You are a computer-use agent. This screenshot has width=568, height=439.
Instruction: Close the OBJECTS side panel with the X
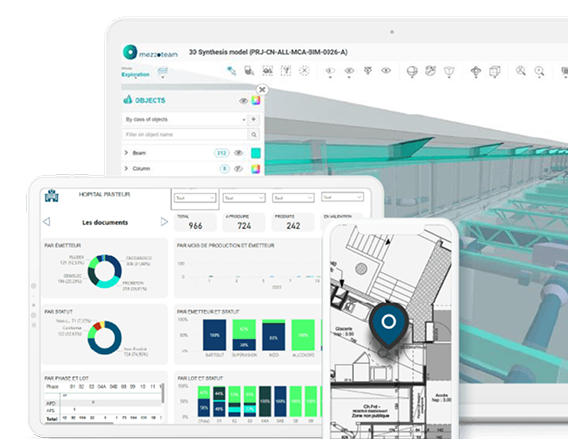(x=262, y=89)
